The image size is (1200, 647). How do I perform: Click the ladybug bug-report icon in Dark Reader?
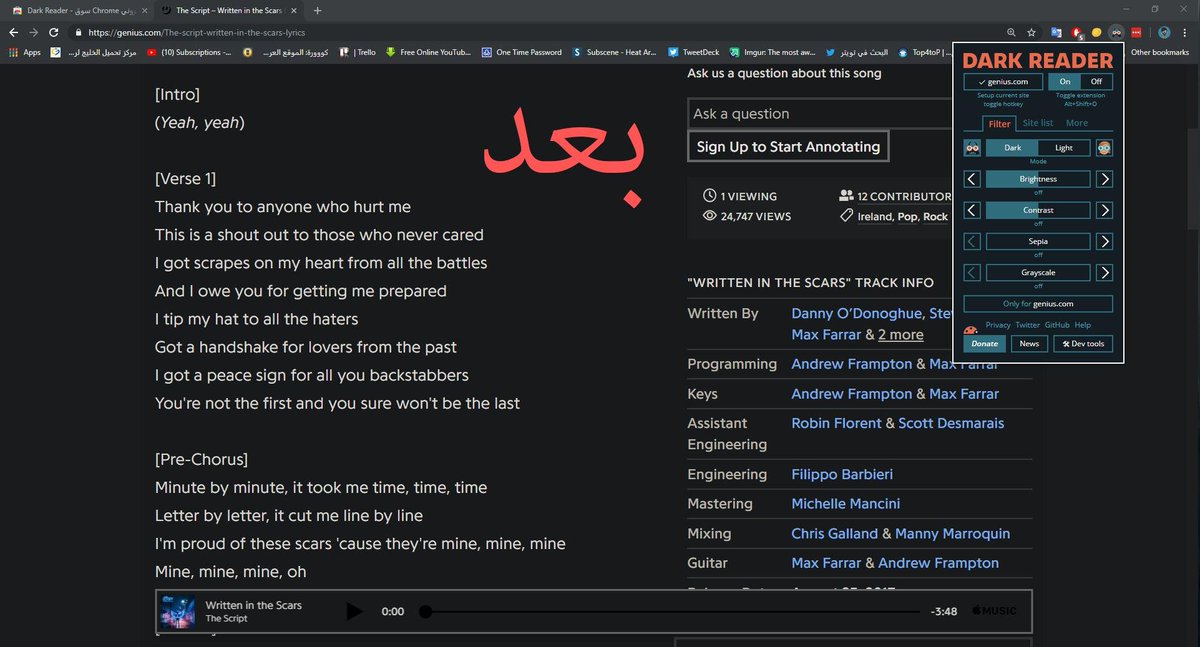(x=970, y=330)
